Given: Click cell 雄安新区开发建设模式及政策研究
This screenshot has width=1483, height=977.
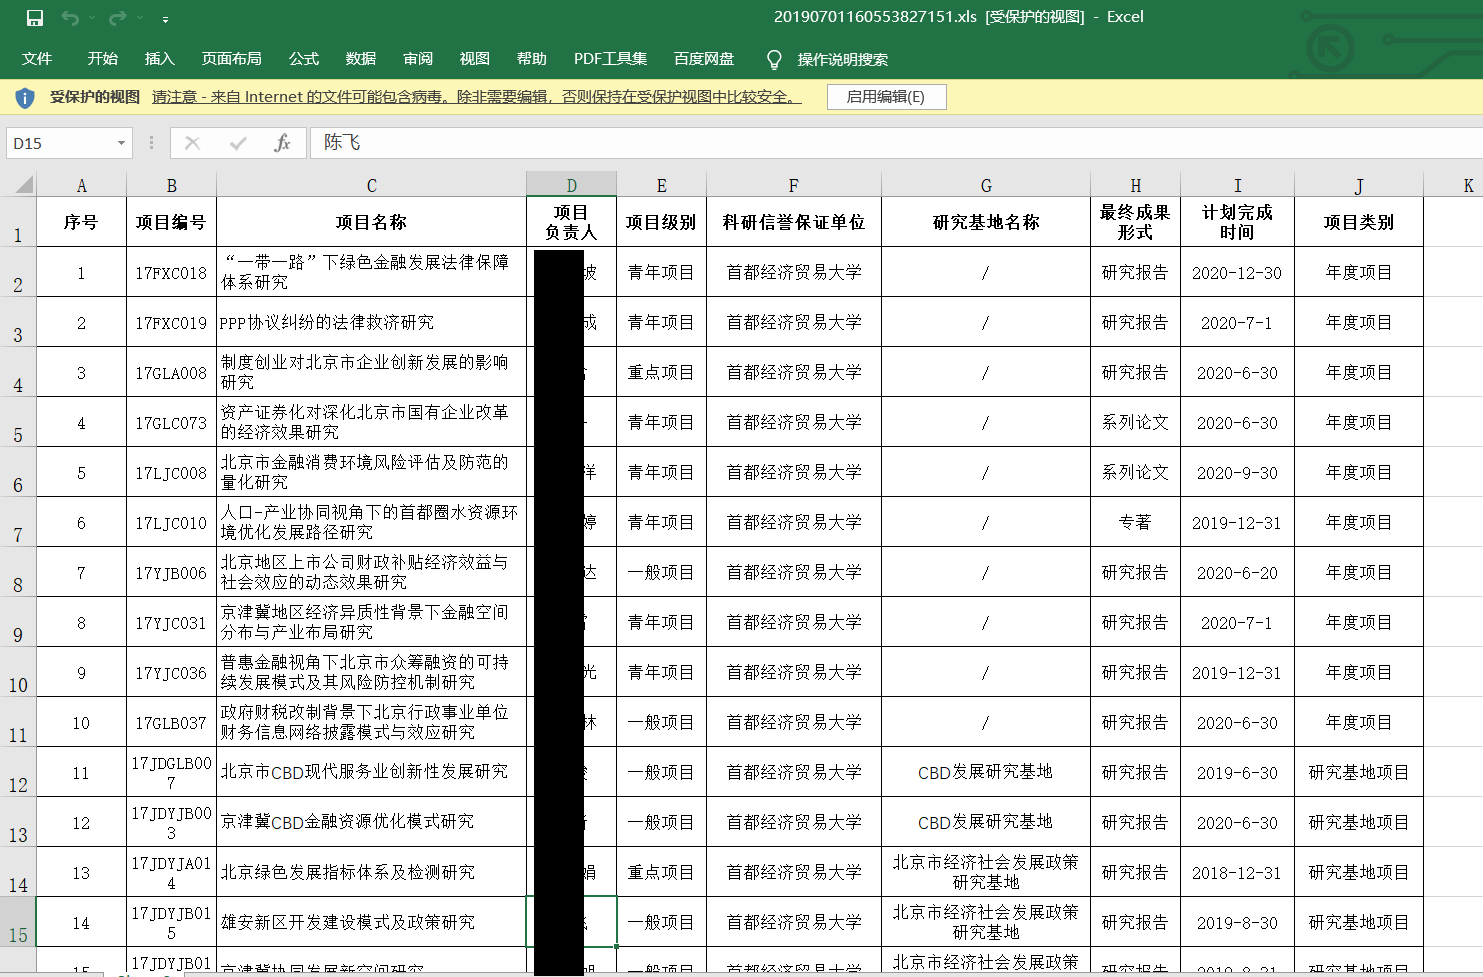Looking at the screenshot, I should [x=371, y=922].
